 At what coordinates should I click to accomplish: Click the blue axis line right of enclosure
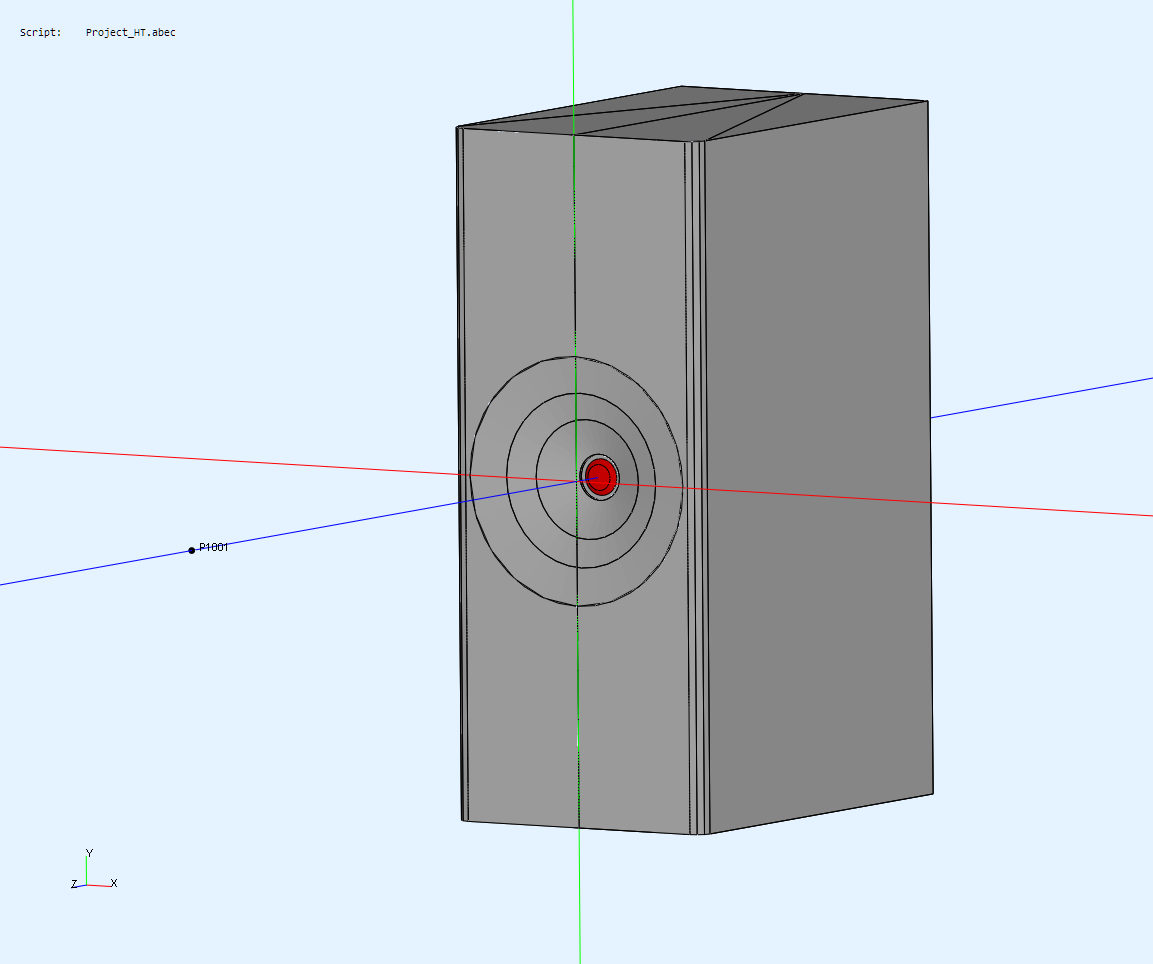1040,398
